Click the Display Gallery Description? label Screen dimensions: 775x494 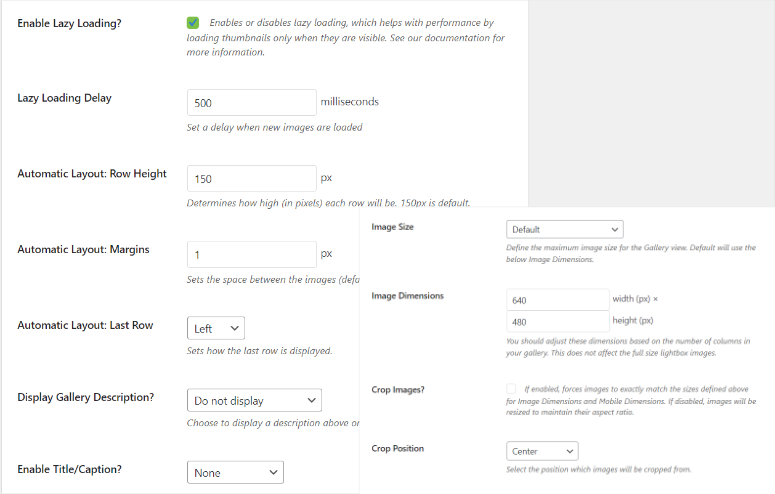85,397
